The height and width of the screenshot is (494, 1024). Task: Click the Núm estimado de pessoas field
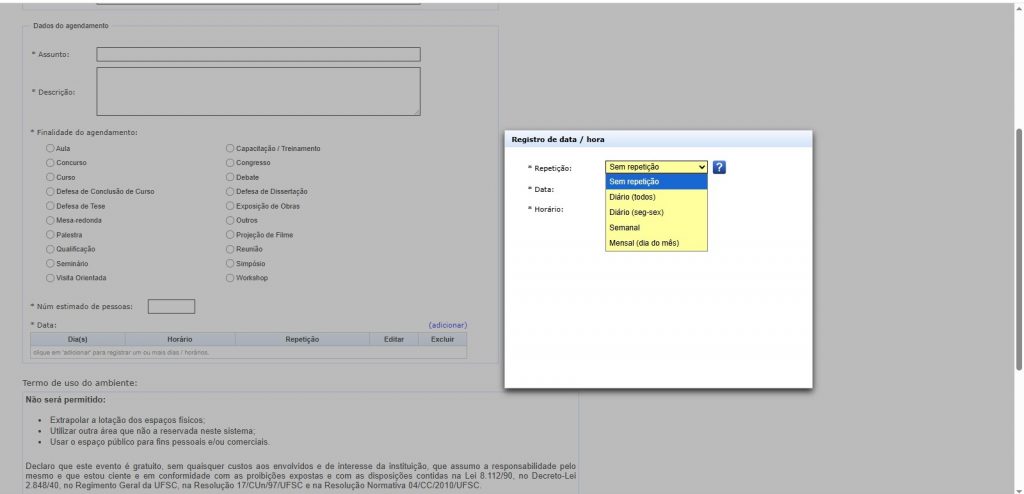[x=171, y=307]
